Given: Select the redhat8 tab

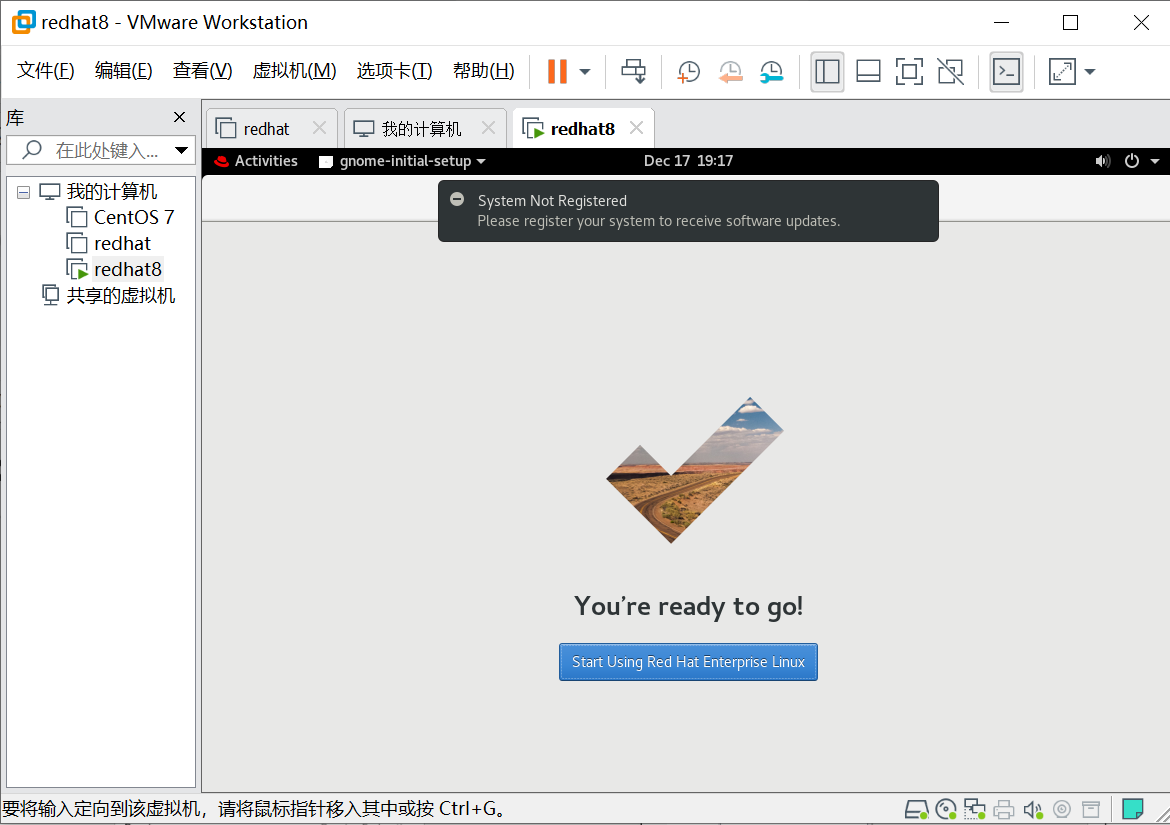Looking at the screenshot, I should coord(582,129).
